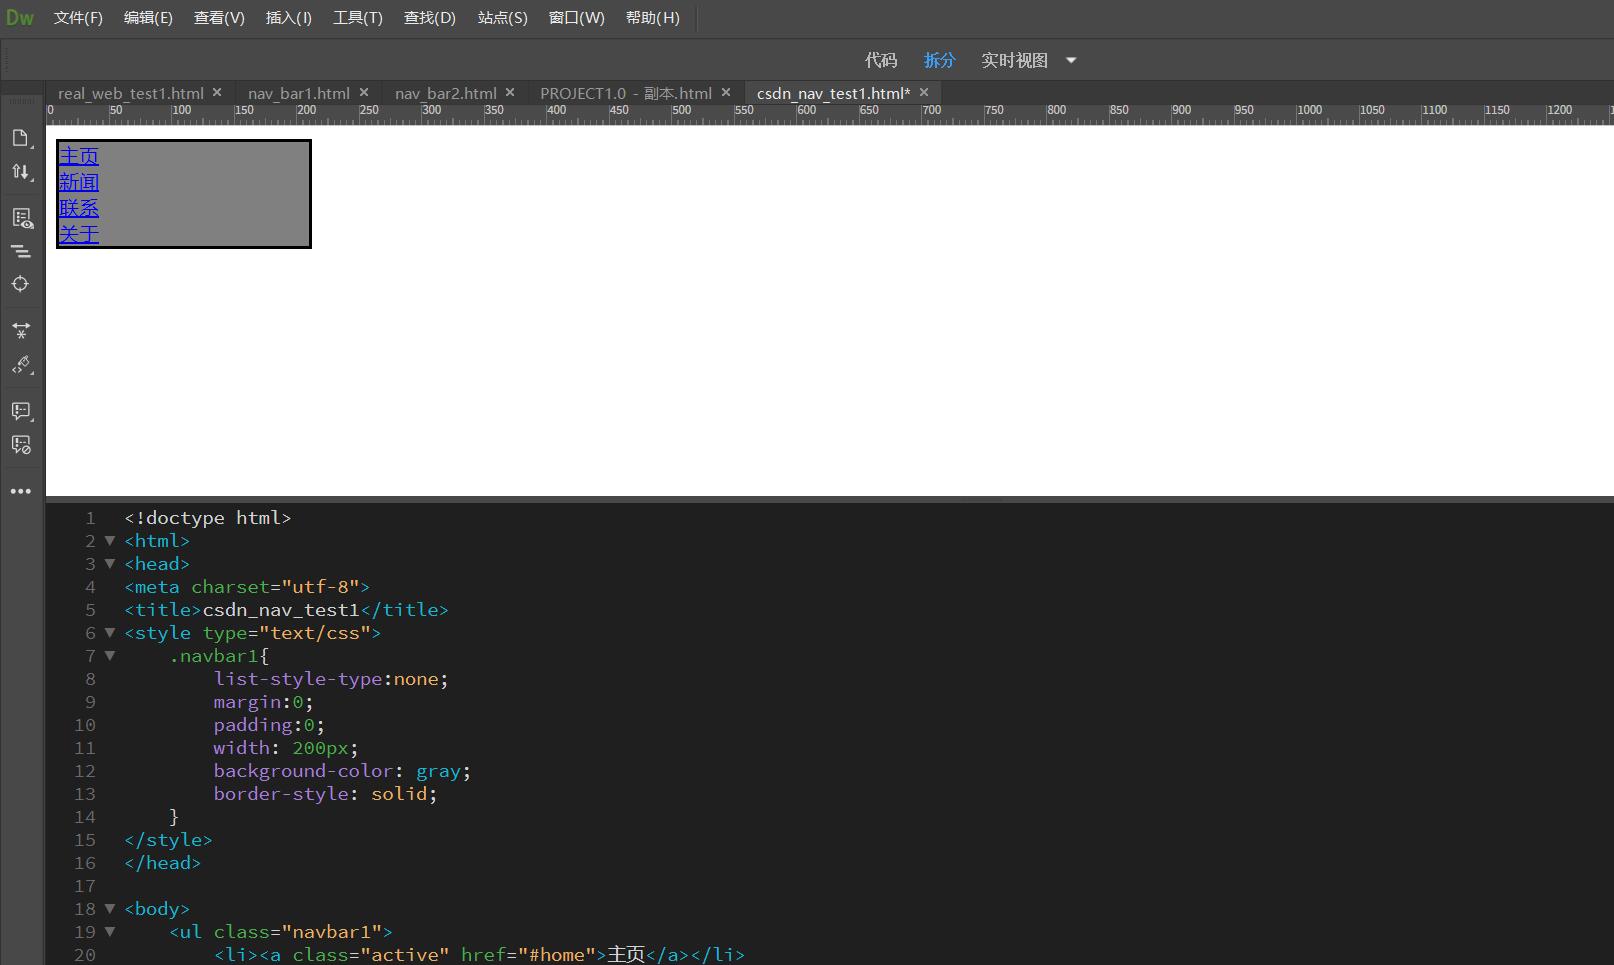Click the 主页 link in the design preview
1614x965 pixels.
click(x=79, y=156)
